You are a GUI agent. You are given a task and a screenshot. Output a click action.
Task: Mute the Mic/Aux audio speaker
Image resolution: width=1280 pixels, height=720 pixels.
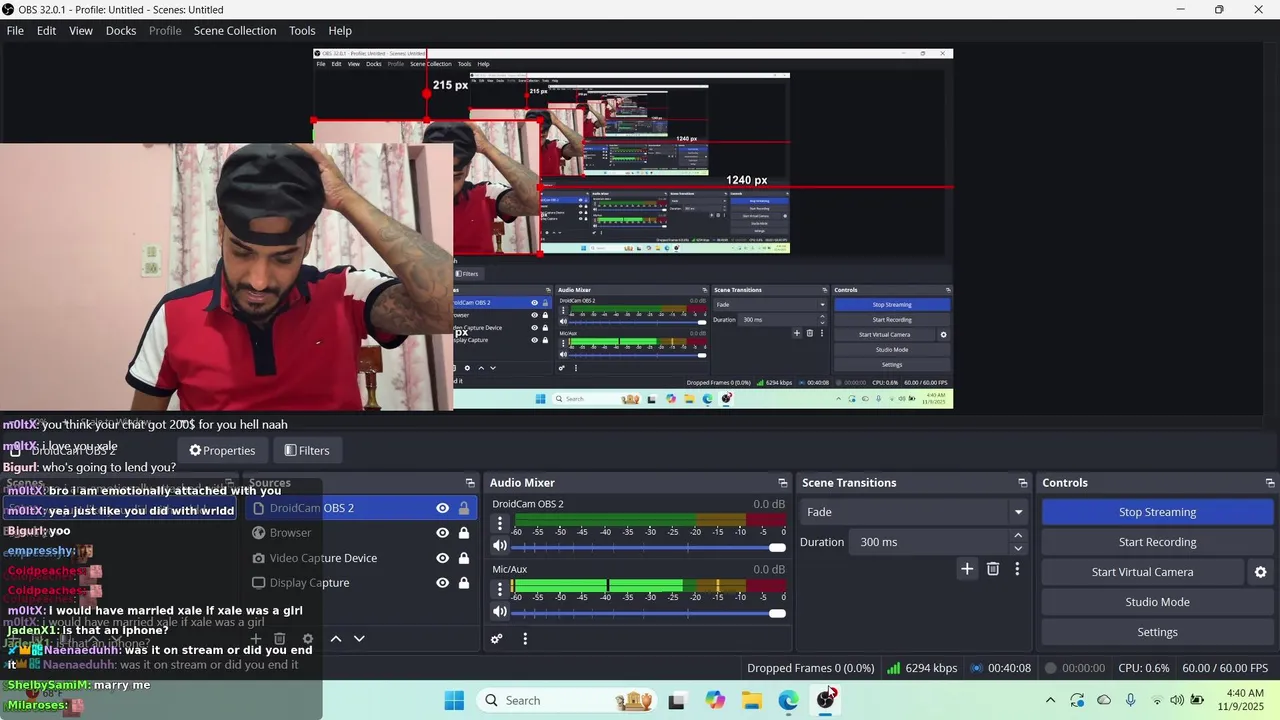point(500,611)
